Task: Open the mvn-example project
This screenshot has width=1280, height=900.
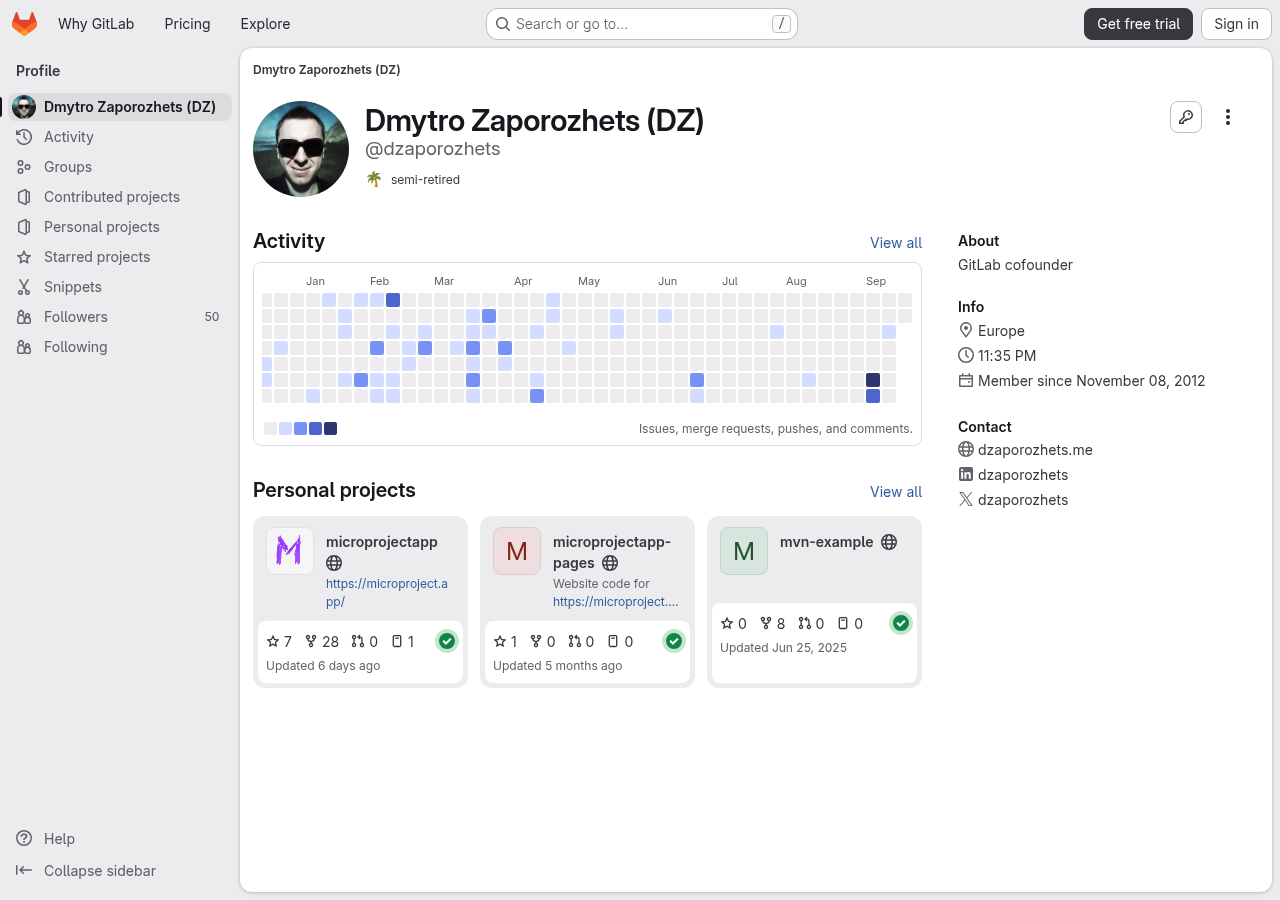Action: 826,542
